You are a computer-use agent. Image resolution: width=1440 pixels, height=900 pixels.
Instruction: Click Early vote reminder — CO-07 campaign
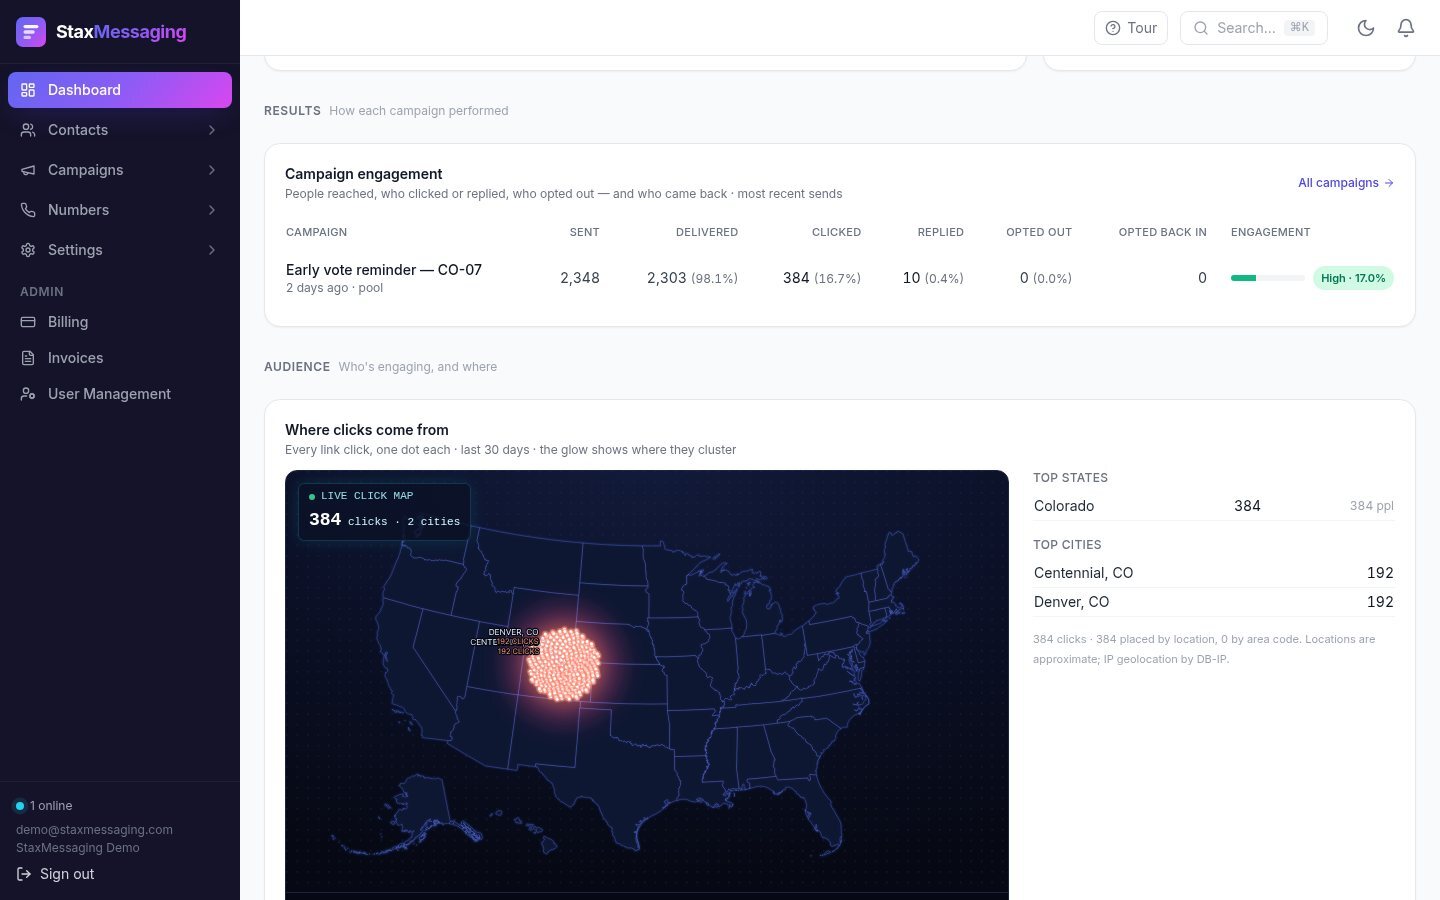(x=384, y=270)
